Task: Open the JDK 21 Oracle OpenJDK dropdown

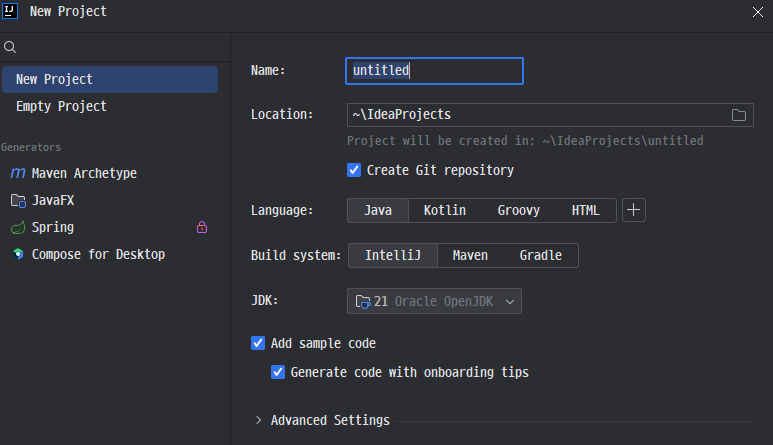Action: tap(434, 301)
